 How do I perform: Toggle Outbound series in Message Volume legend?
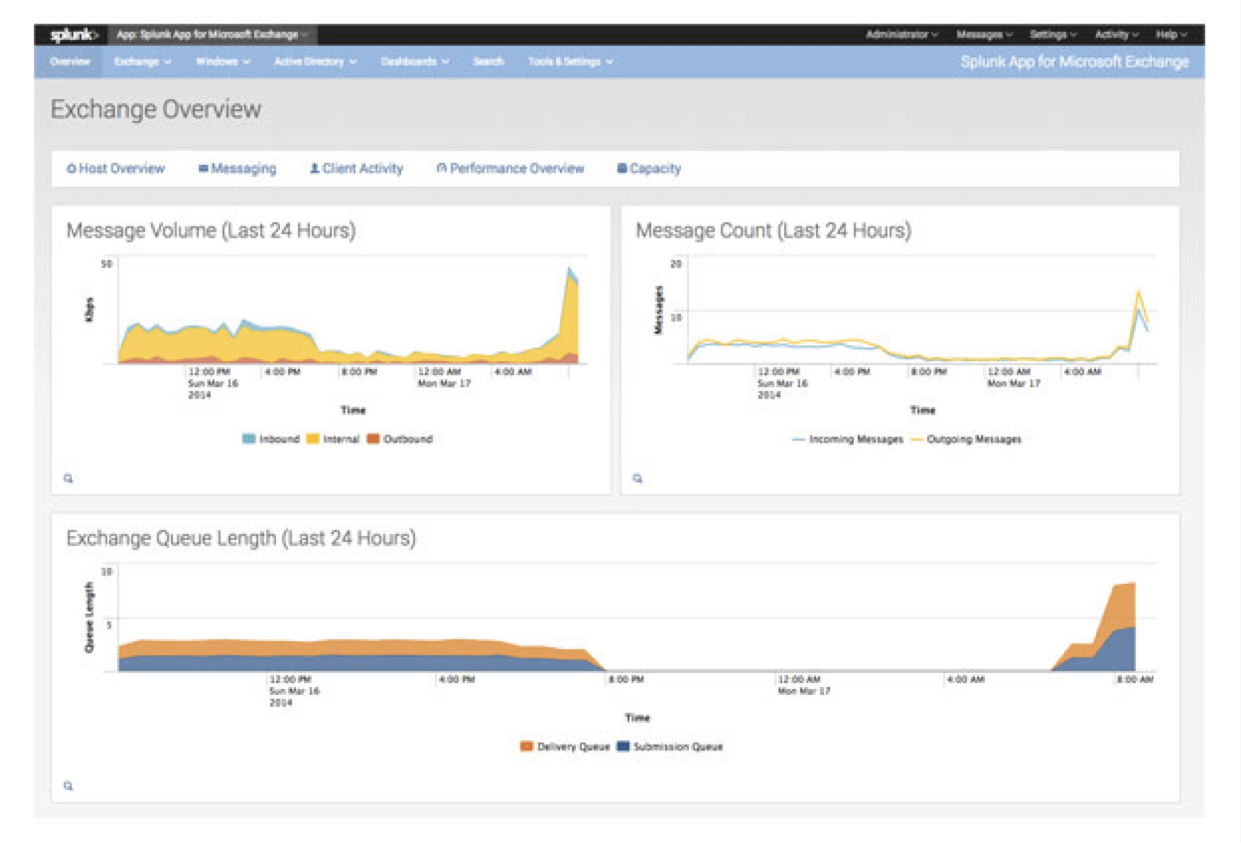399,439
